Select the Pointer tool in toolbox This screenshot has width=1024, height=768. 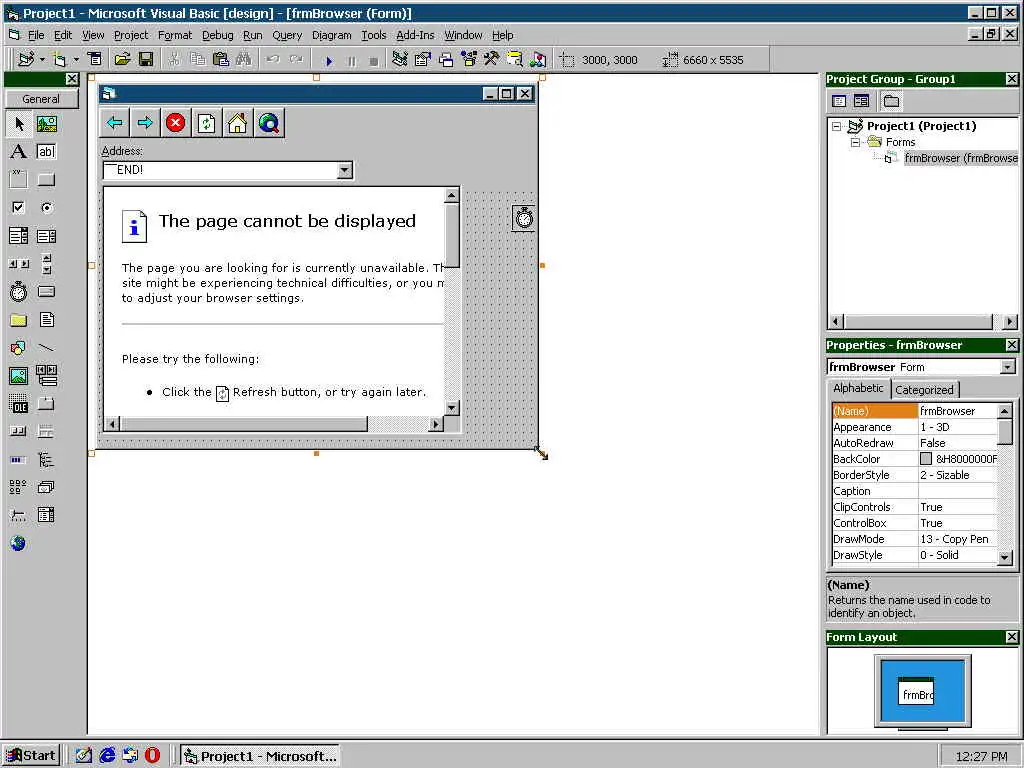18,123
